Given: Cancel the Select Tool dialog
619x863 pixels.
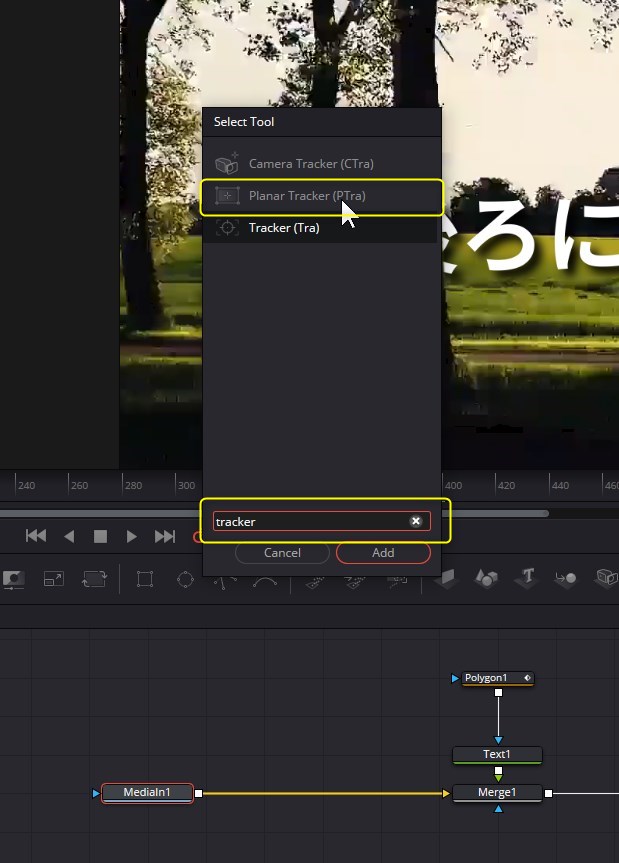Looking at the screenshot, I should tap(282, 553).
